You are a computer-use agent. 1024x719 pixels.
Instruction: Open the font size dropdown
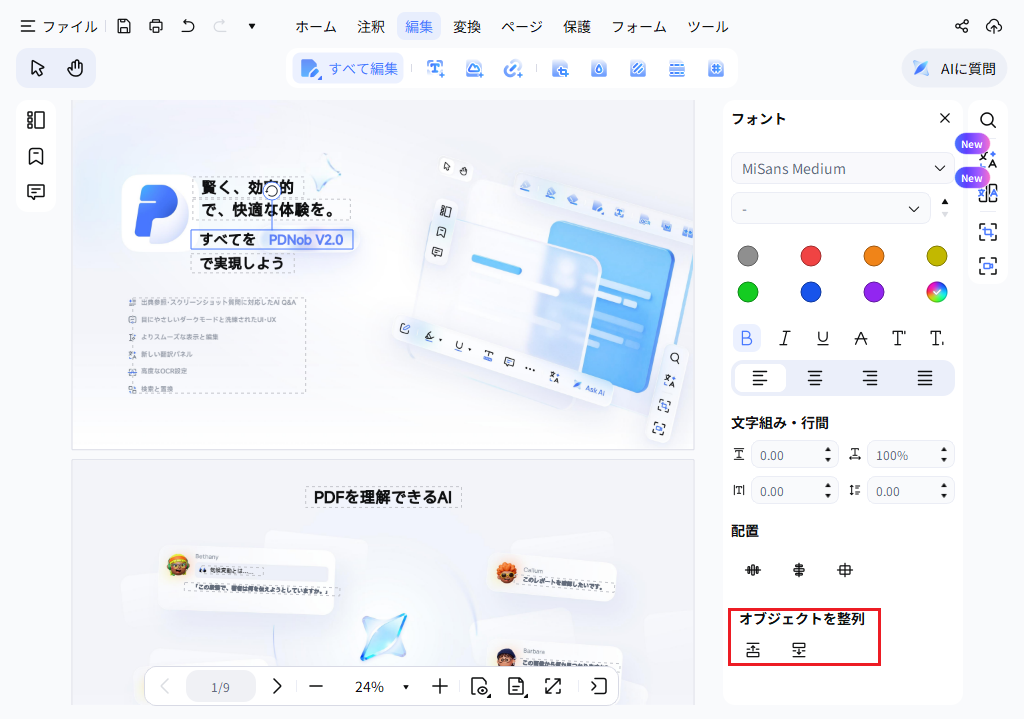pos(831,209)
